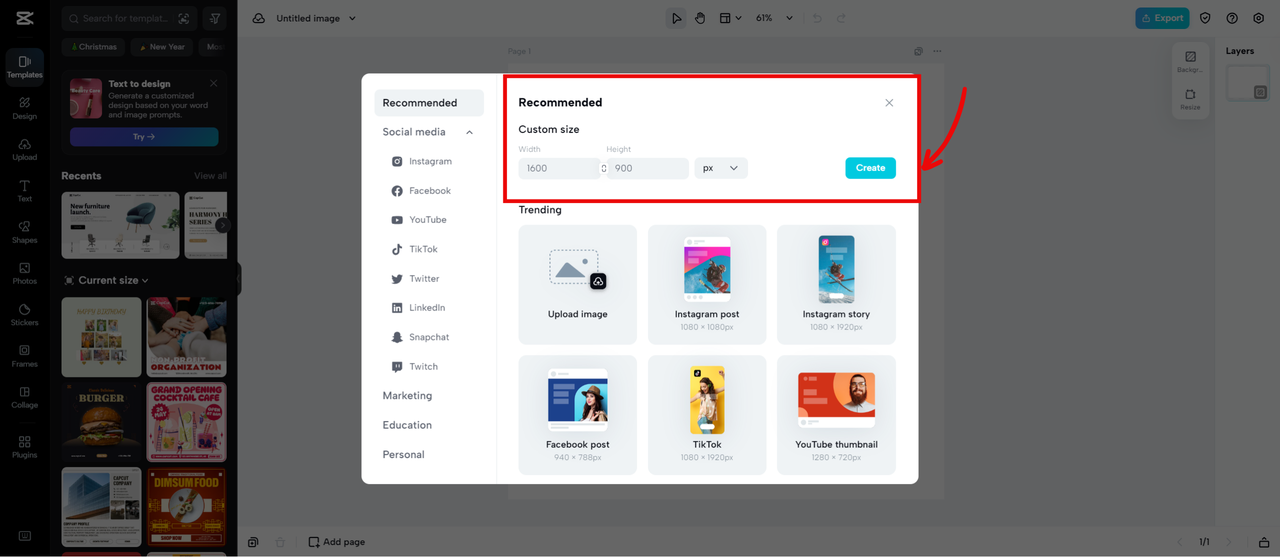
Task: Click the image search scan icon
Action: tap(183, 18)
